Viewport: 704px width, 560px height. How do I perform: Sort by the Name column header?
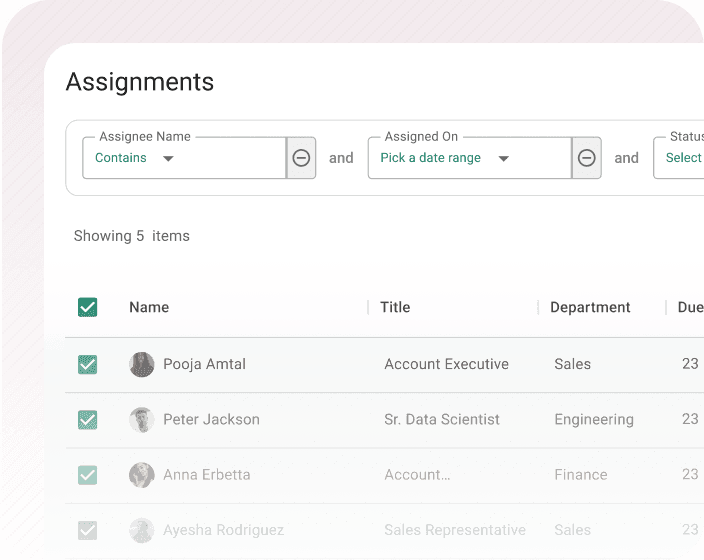(x=149, y=307)
